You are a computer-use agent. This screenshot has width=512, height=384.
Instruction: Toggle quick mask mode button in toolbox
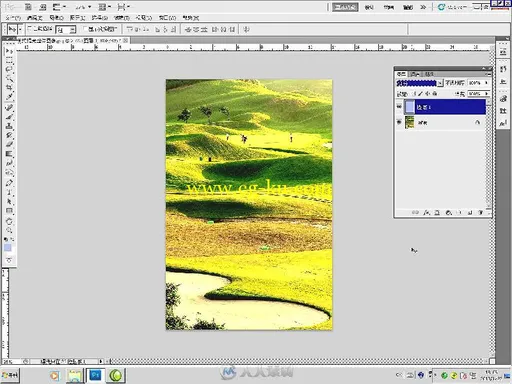9,260
